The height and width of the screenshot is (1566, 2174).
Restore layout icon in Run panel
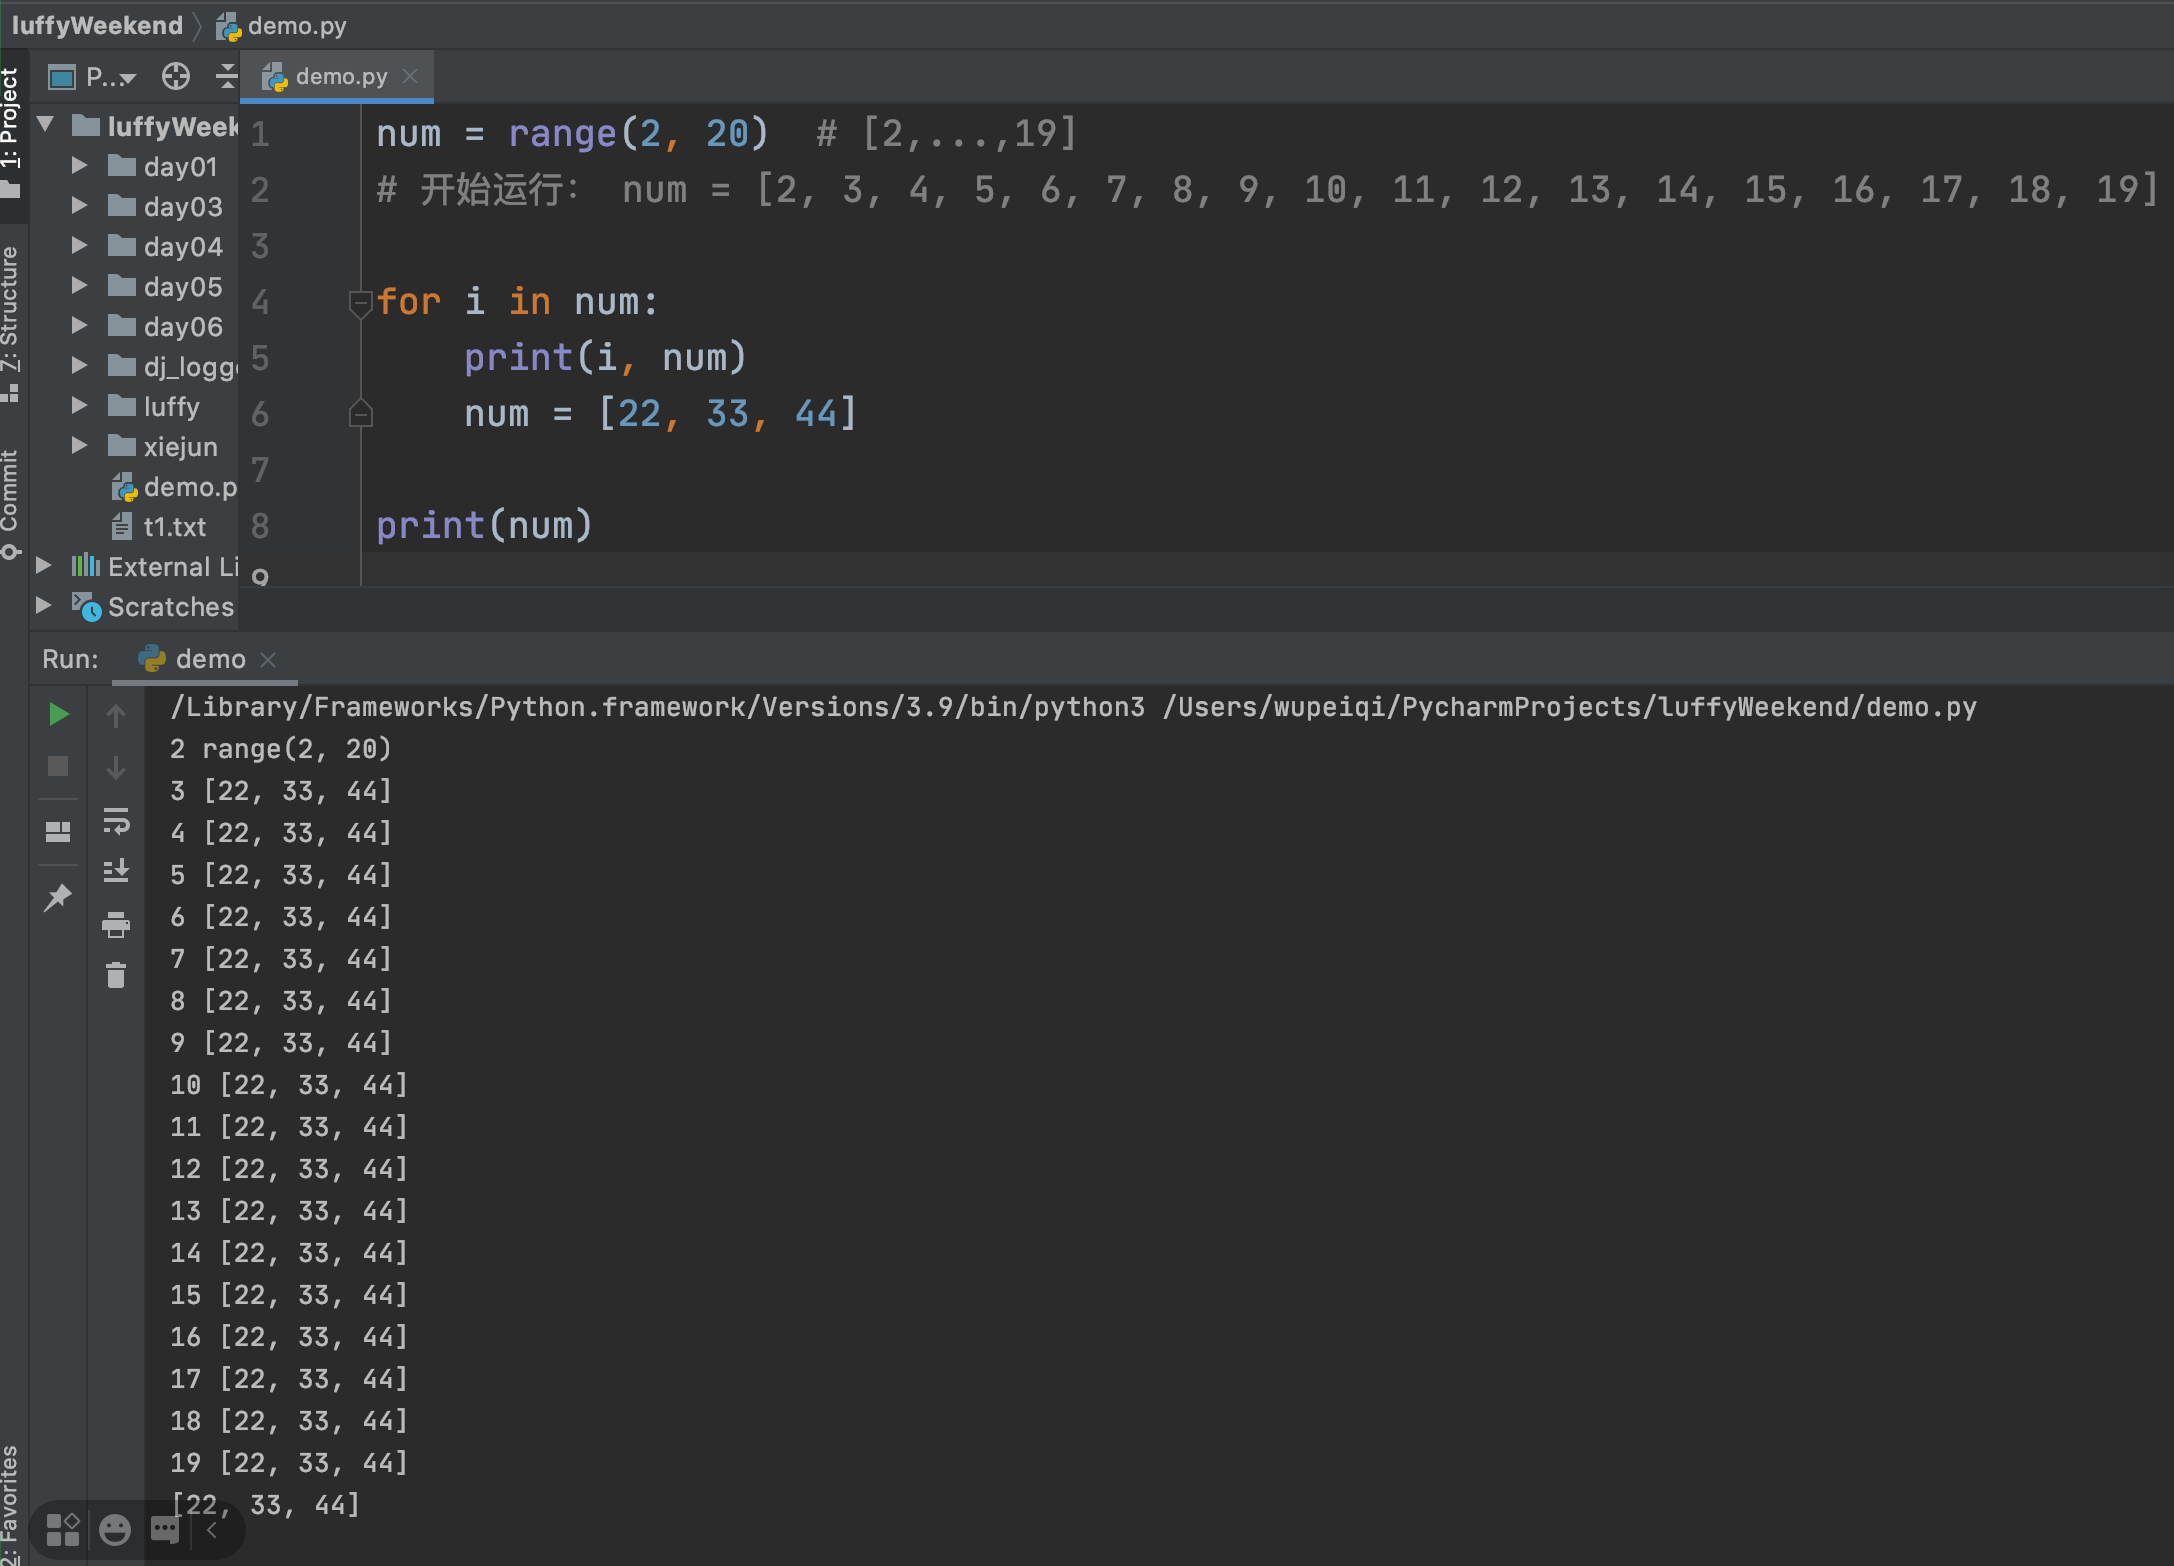[58, 831]
